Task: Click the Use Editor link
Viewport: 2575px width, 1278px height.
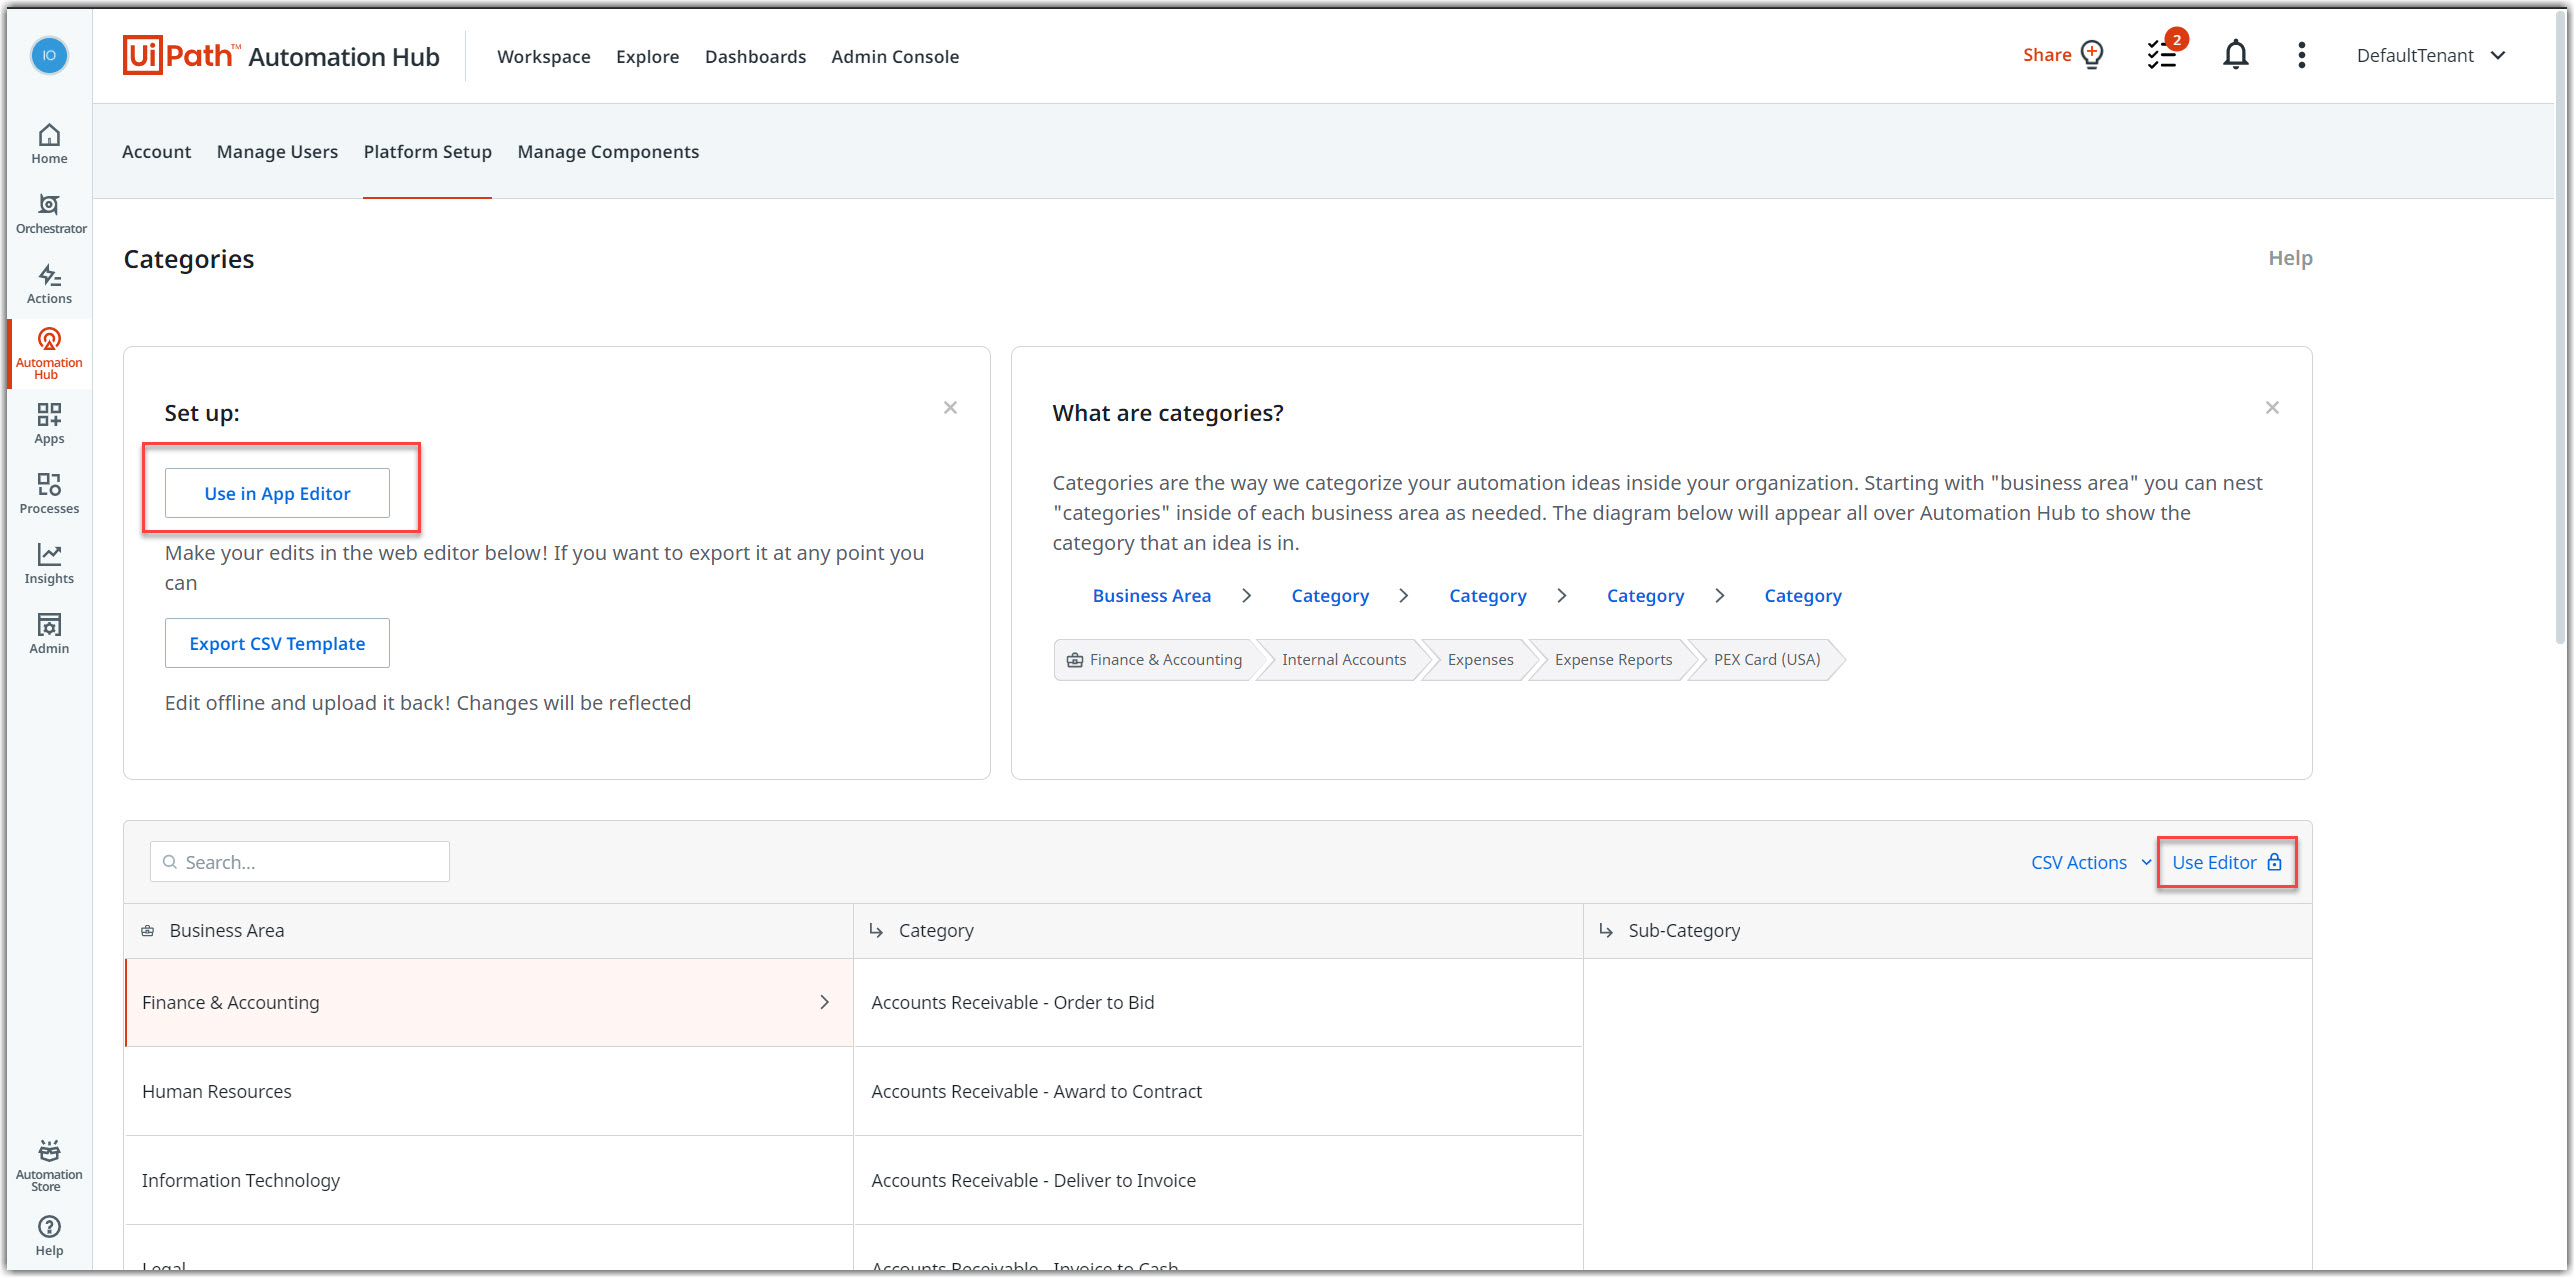Action: click(x=2227, y=862)
